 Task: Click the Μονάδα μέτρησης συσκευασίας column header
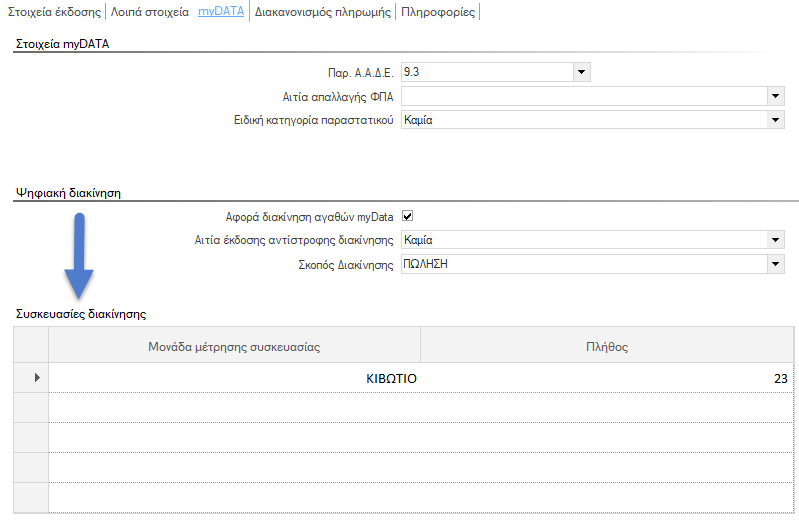[x=234, y=347]
